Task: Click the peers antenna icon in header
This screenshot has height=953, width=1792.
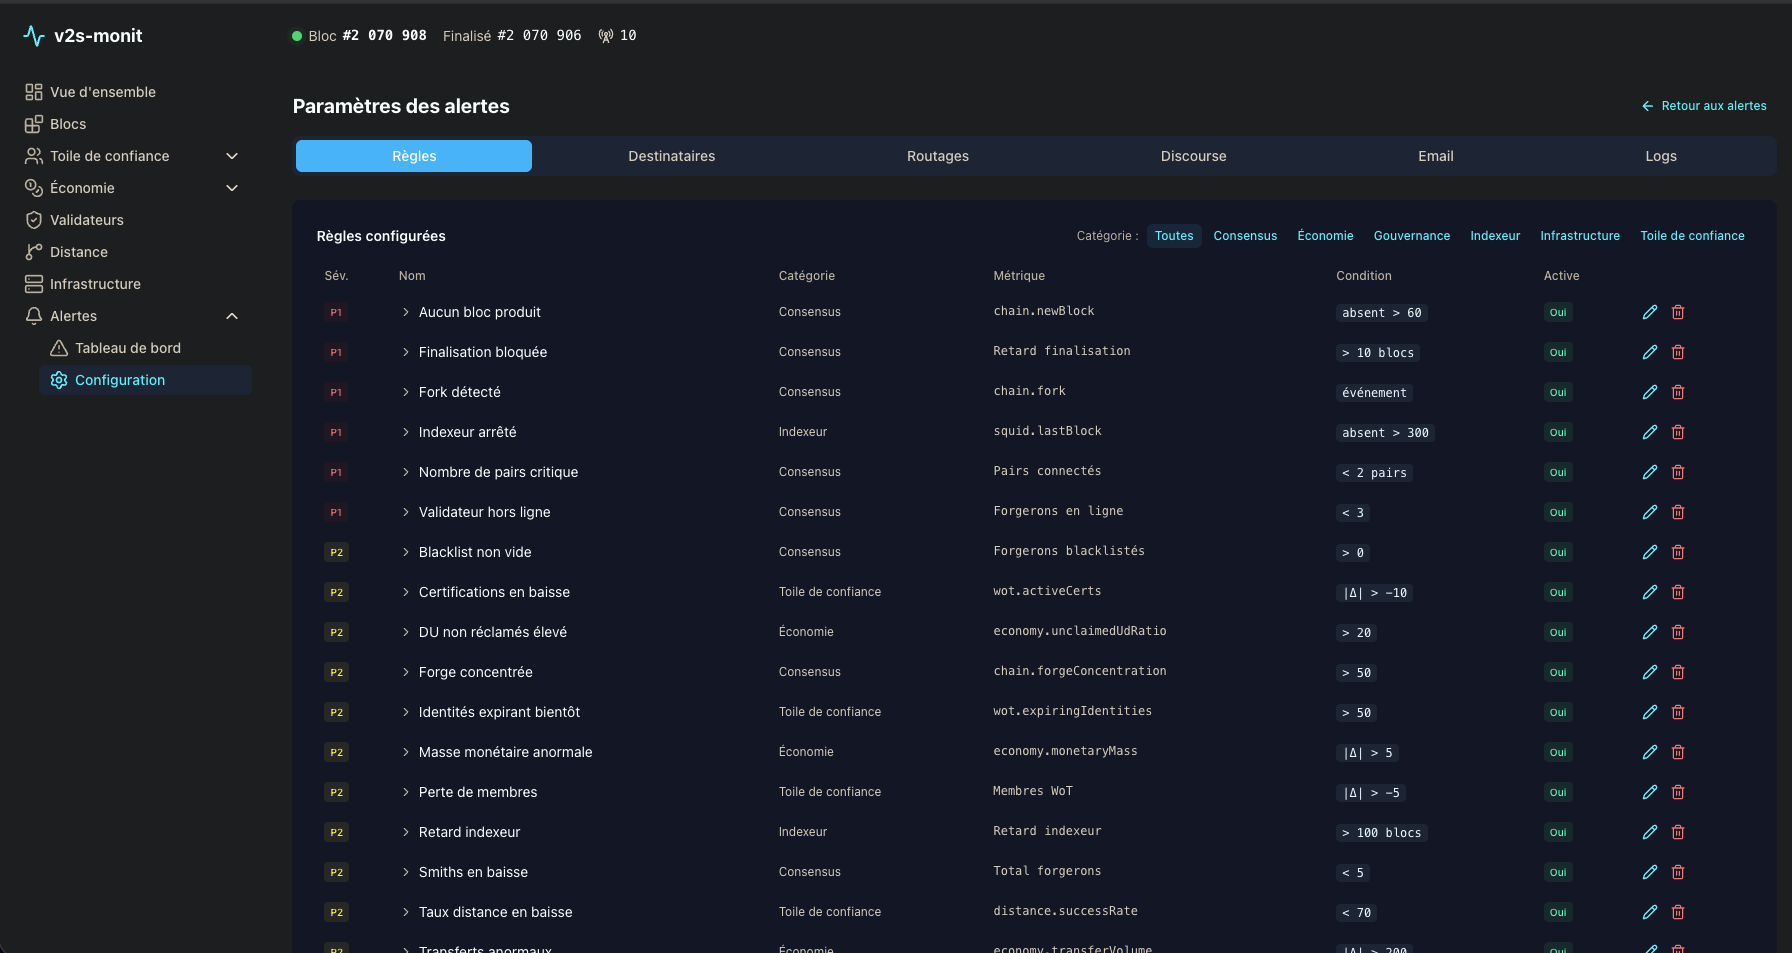Action: click(606, 36)
